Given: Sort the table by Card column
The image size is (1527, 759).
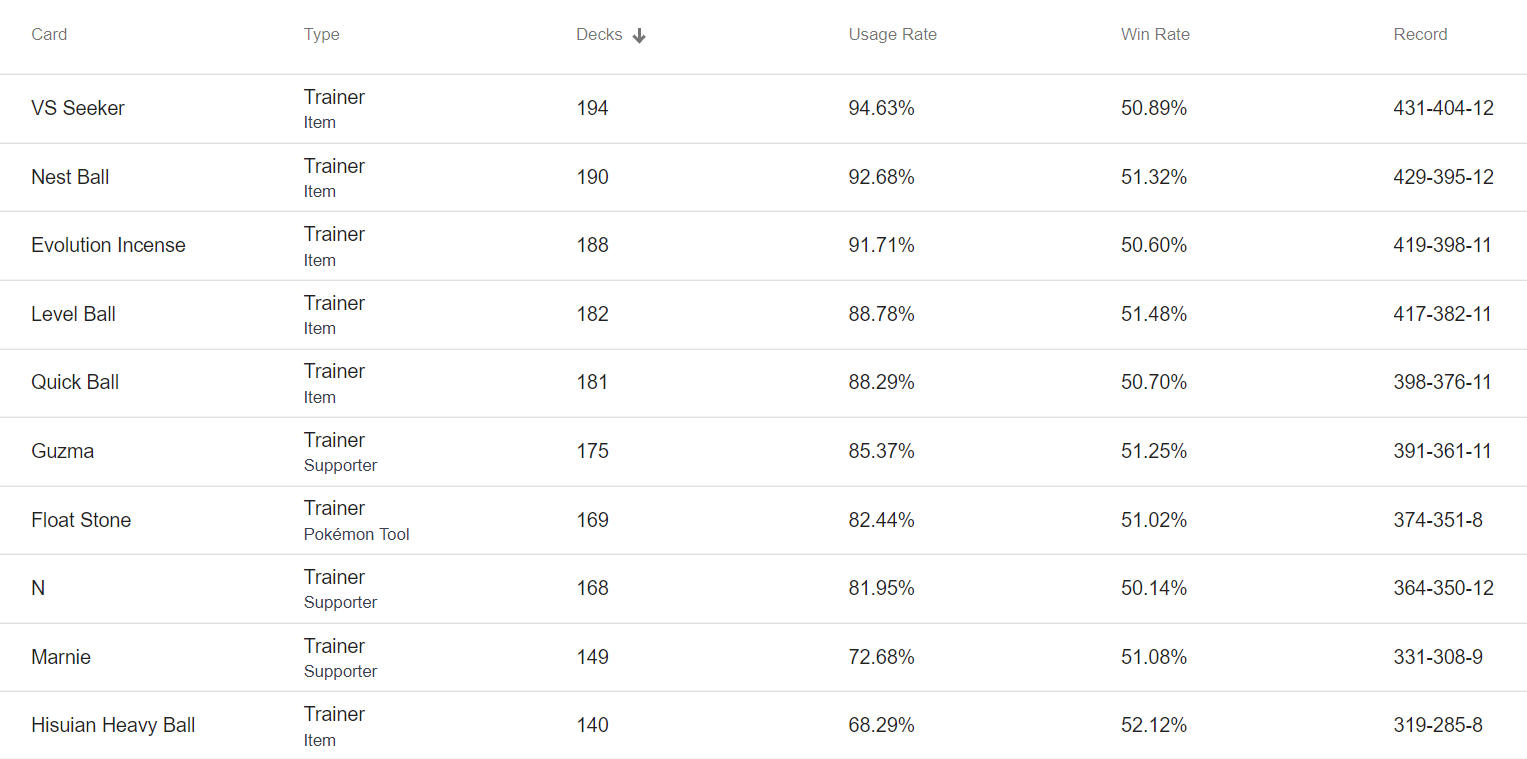Looking at the screenshot, I should [49, 34].
